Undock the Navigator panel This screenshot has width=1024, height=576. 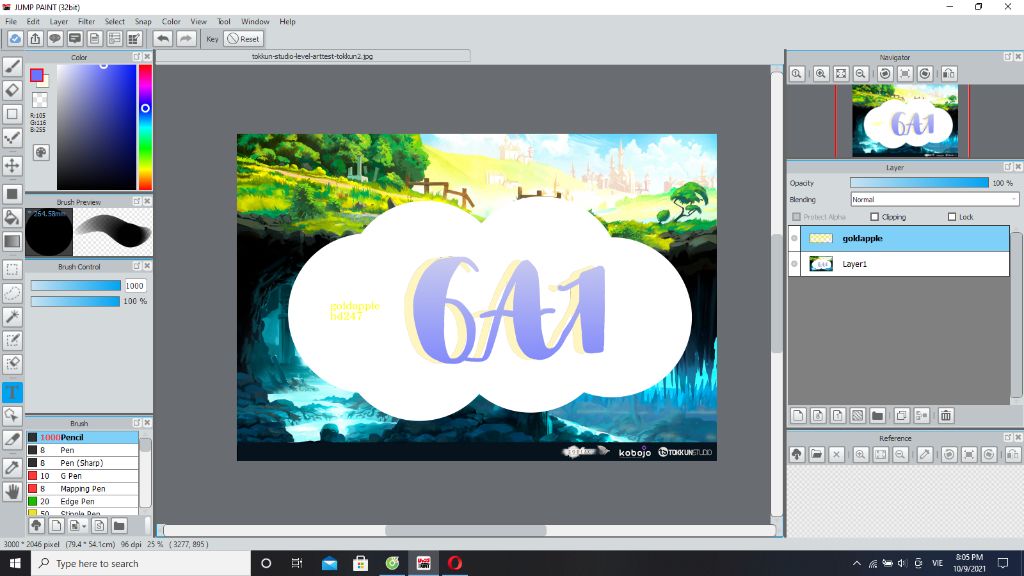(x=1008, y=57)
